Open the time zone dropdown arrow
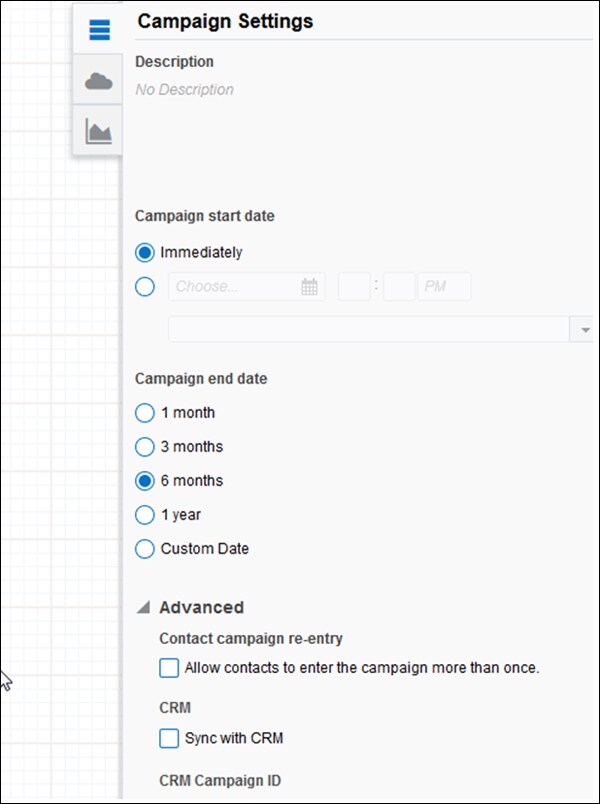This screenshot has width=600, height=804. 583,330
